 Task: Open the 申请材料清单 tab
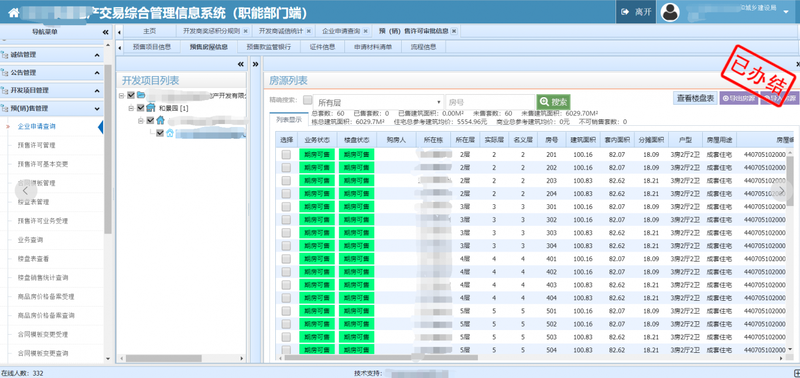373,47
